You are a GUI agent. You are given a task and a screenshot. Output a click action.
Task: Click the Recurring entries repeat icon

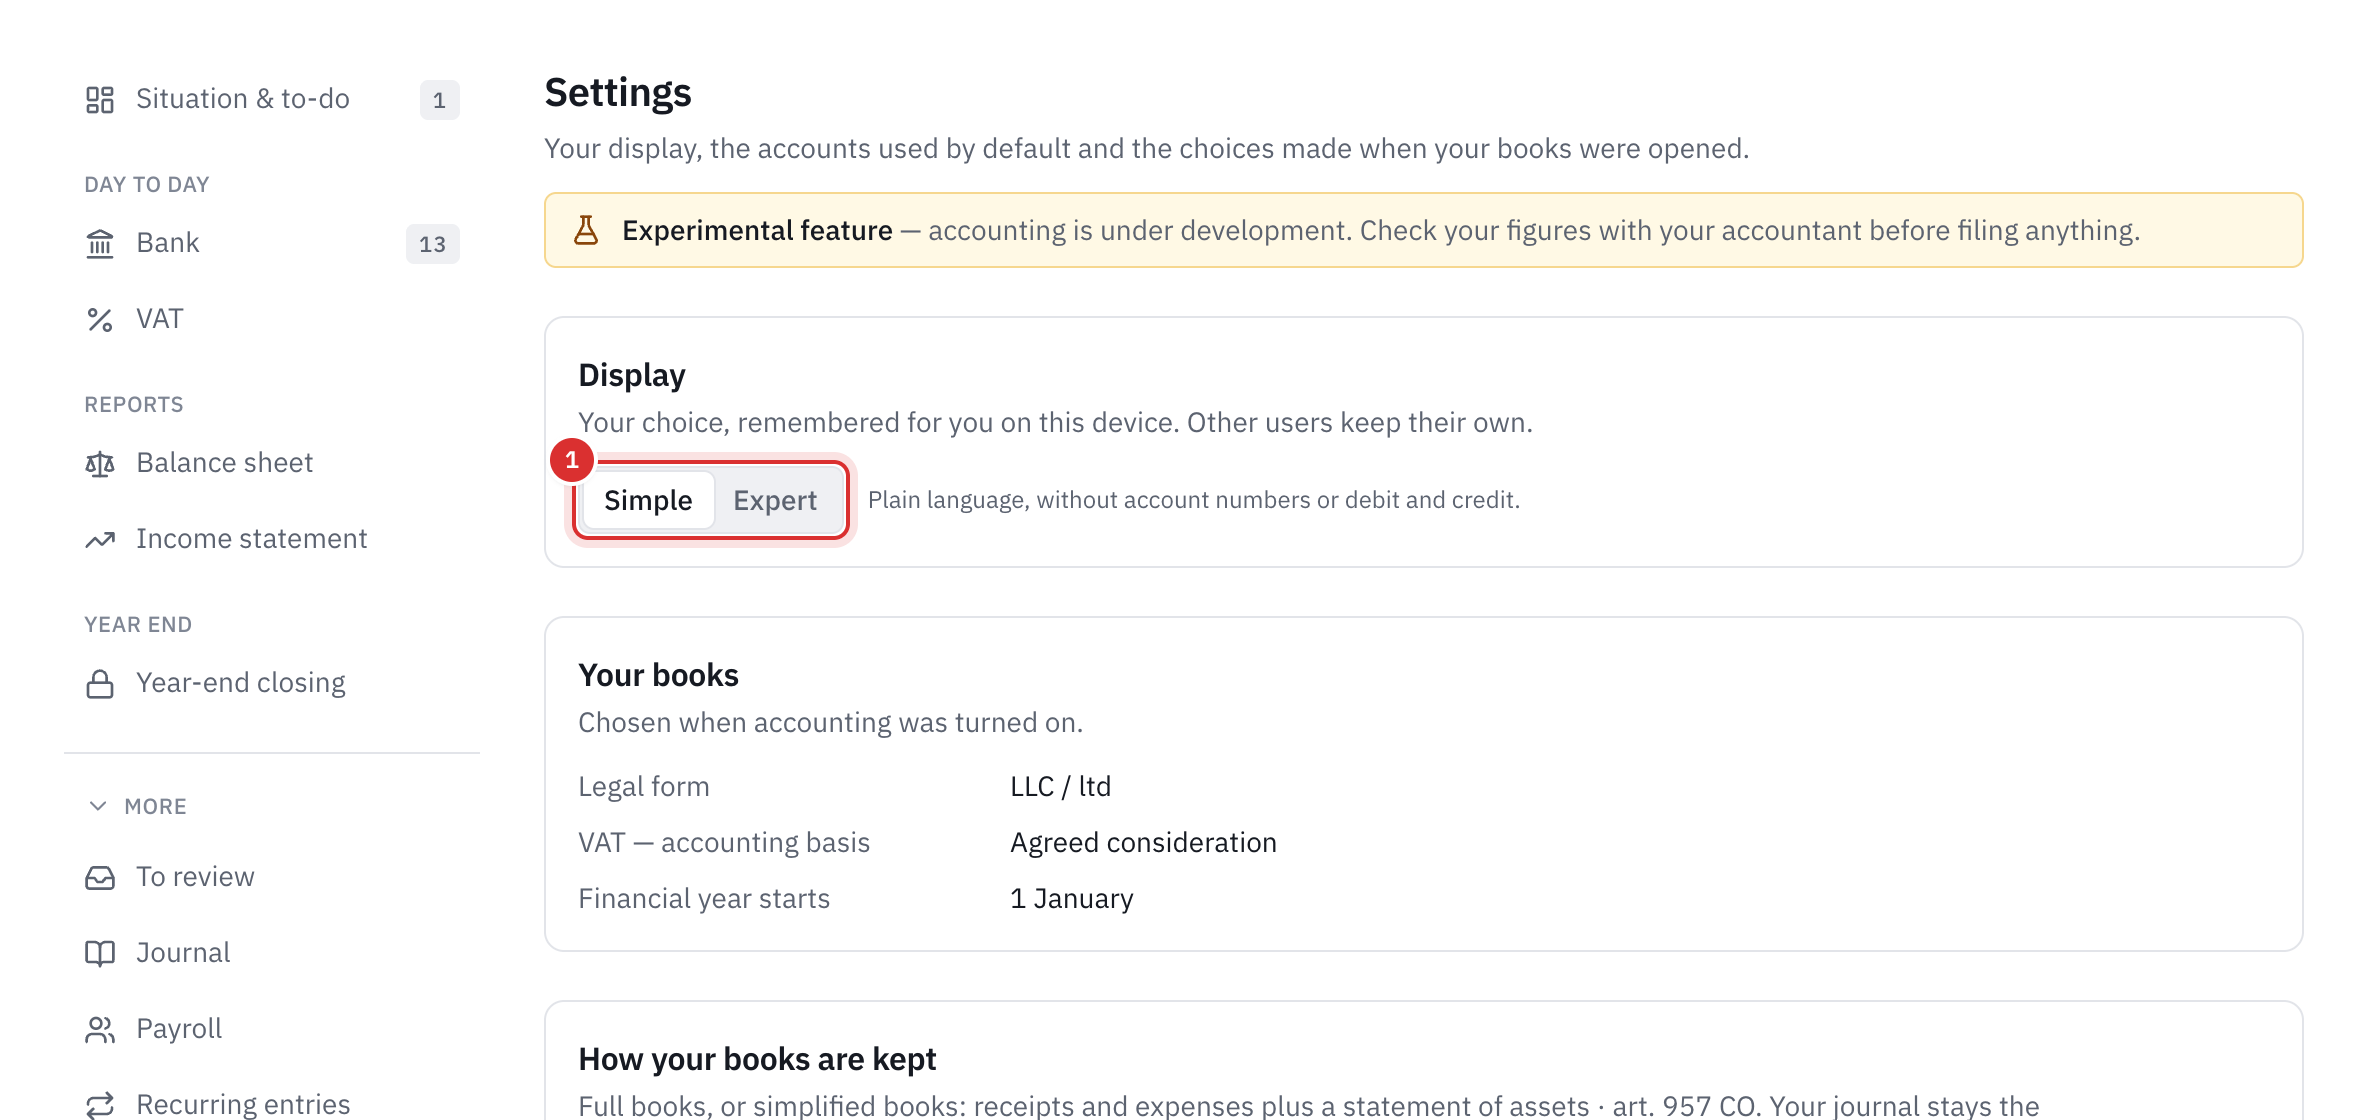point(100,1104)
